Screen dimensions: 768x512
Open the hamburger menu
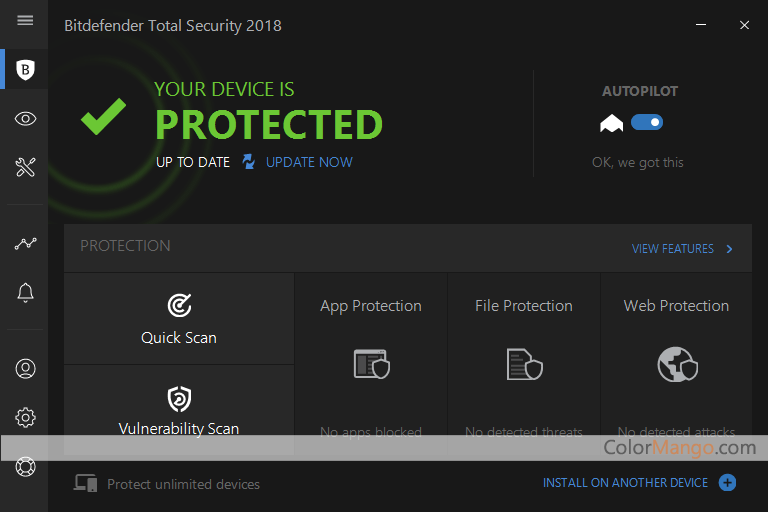point(25,20)
